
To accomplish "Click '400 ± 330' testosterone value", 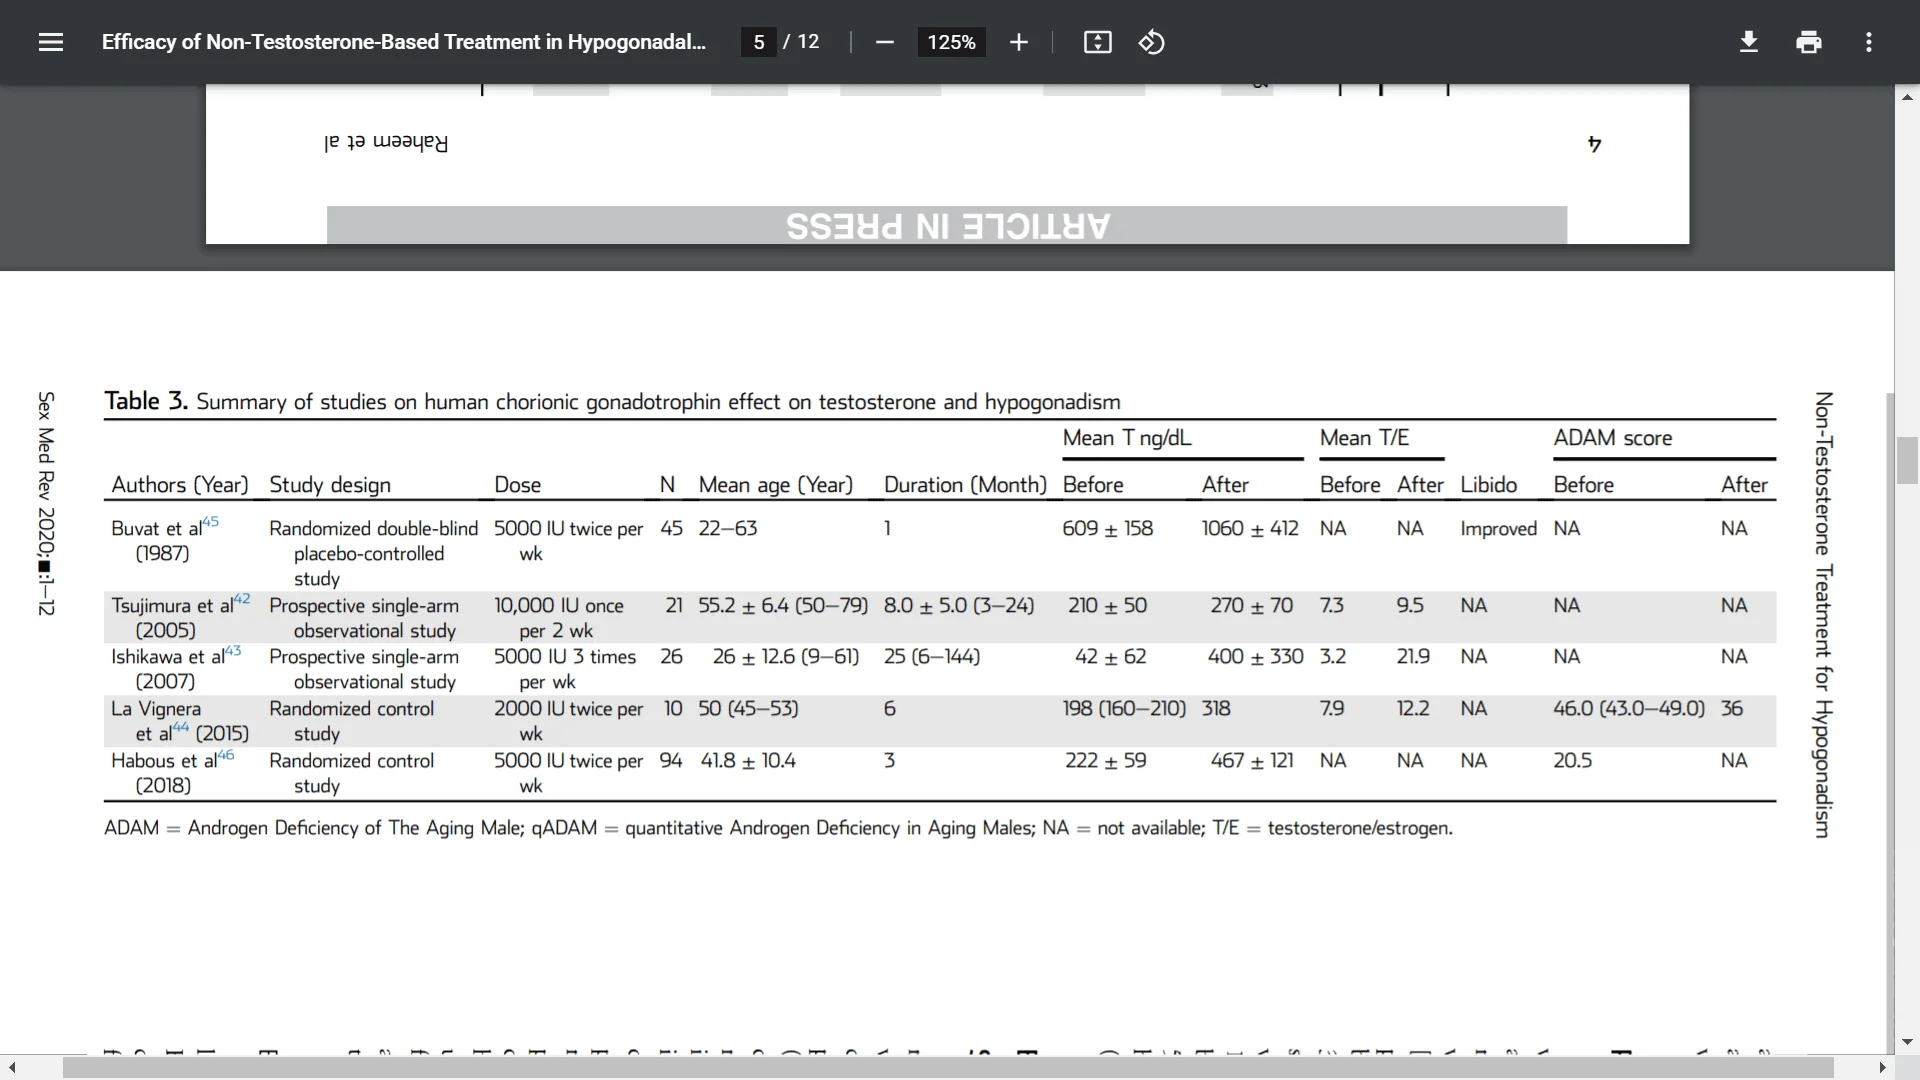I will [1255, 656].
